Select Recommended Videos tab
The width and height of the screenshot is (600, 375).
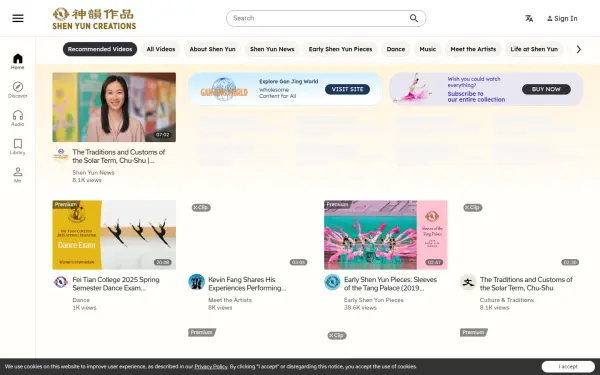click(100, 49)
